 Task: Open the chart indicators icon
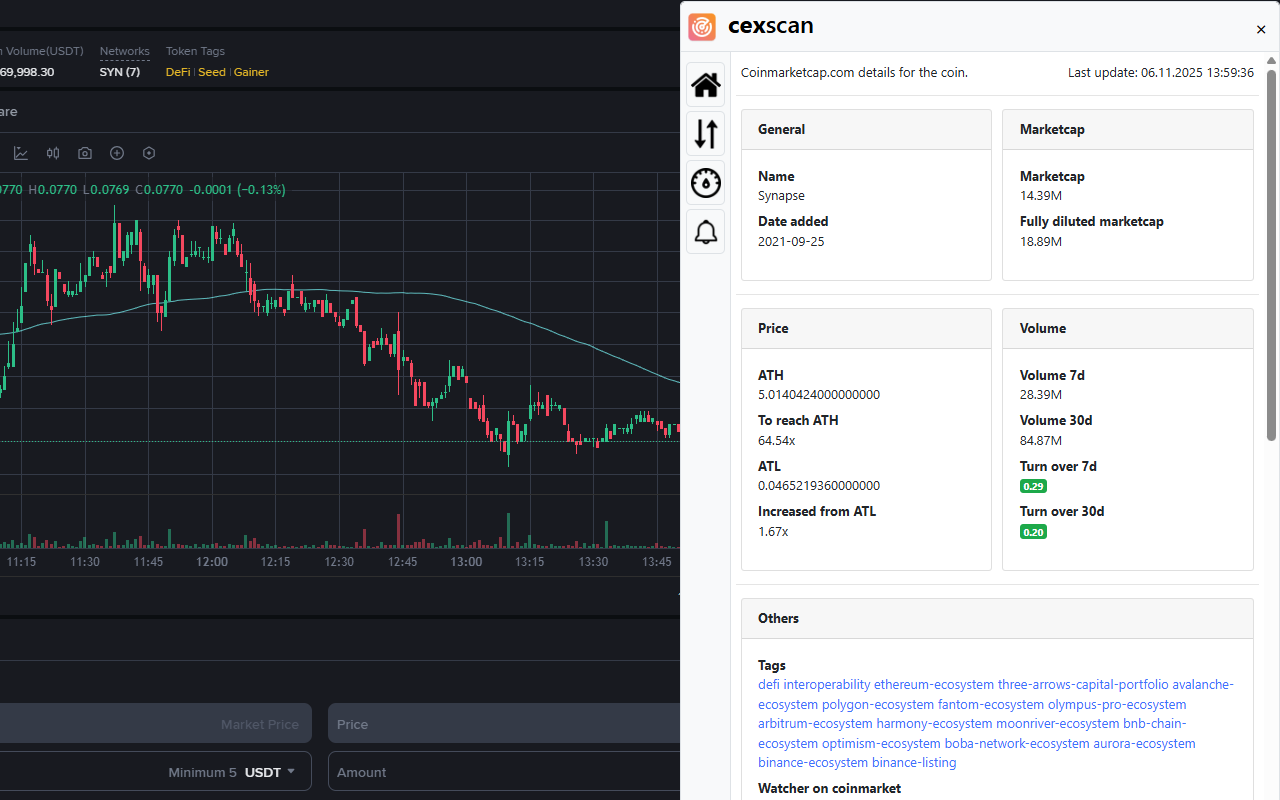coord(21,153)
